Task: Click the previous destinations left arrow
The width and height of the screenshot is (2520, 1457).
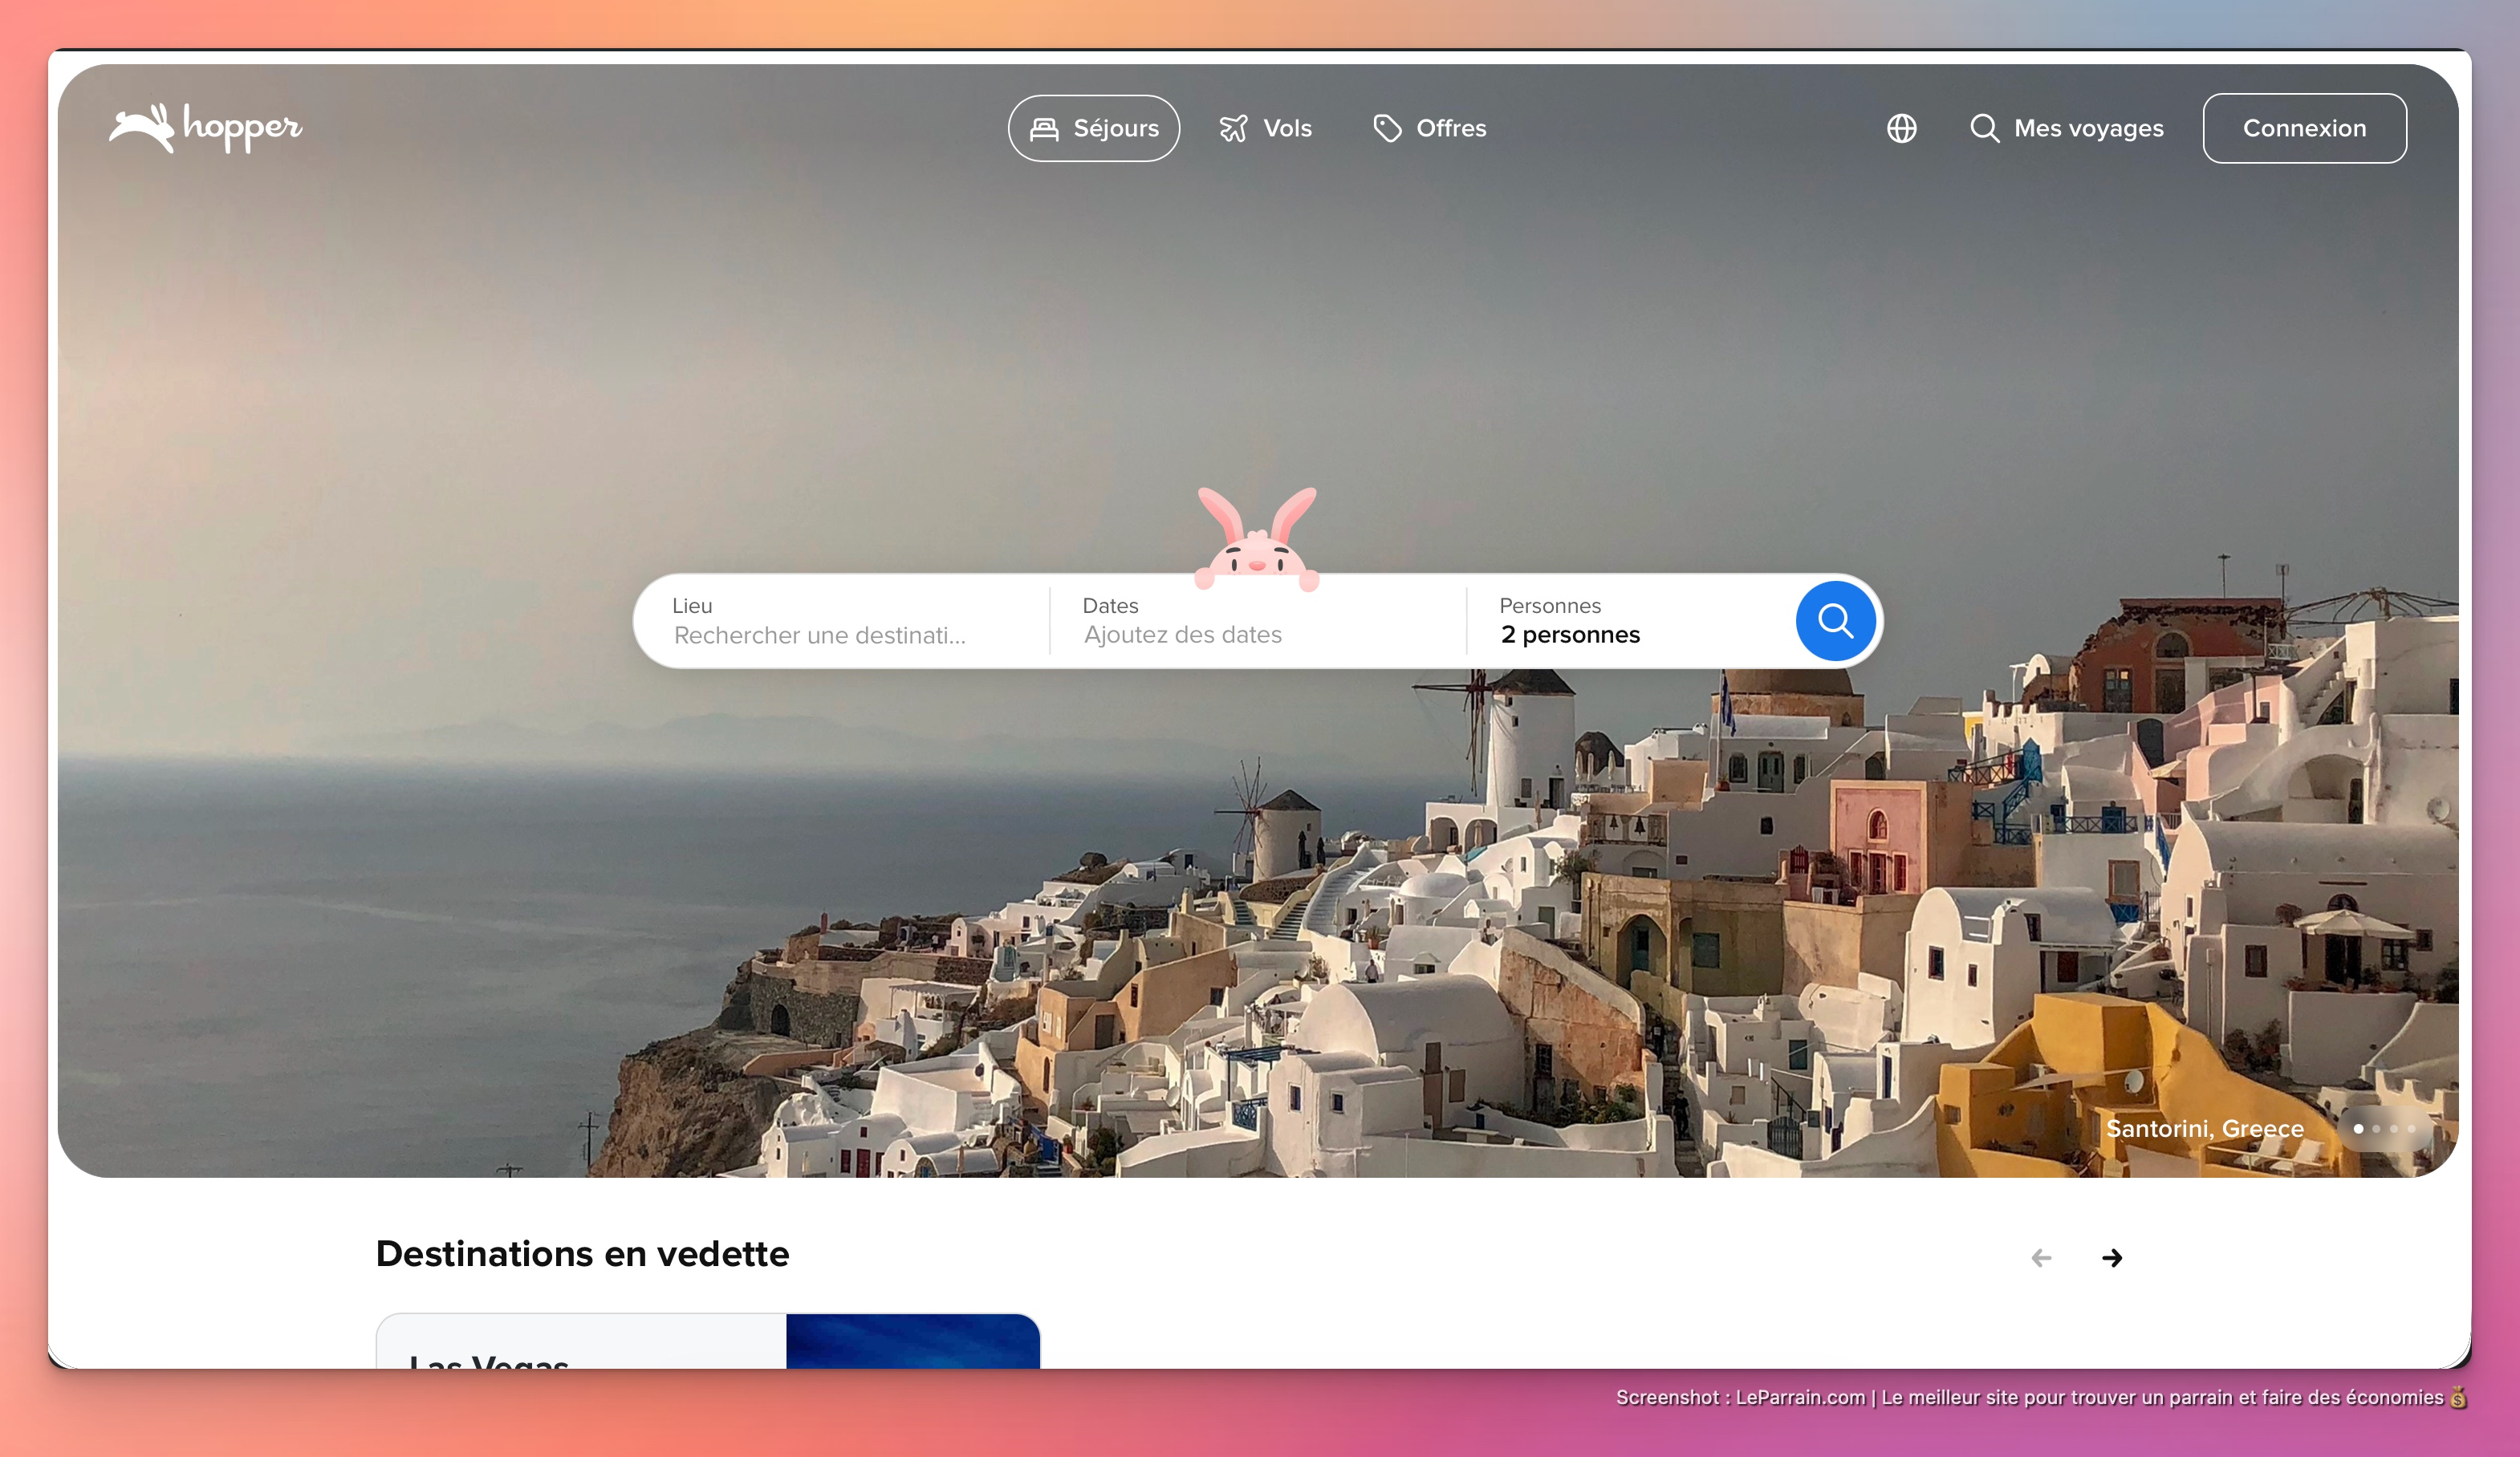Action: pyautogui.click(x=2041, y=1258)
